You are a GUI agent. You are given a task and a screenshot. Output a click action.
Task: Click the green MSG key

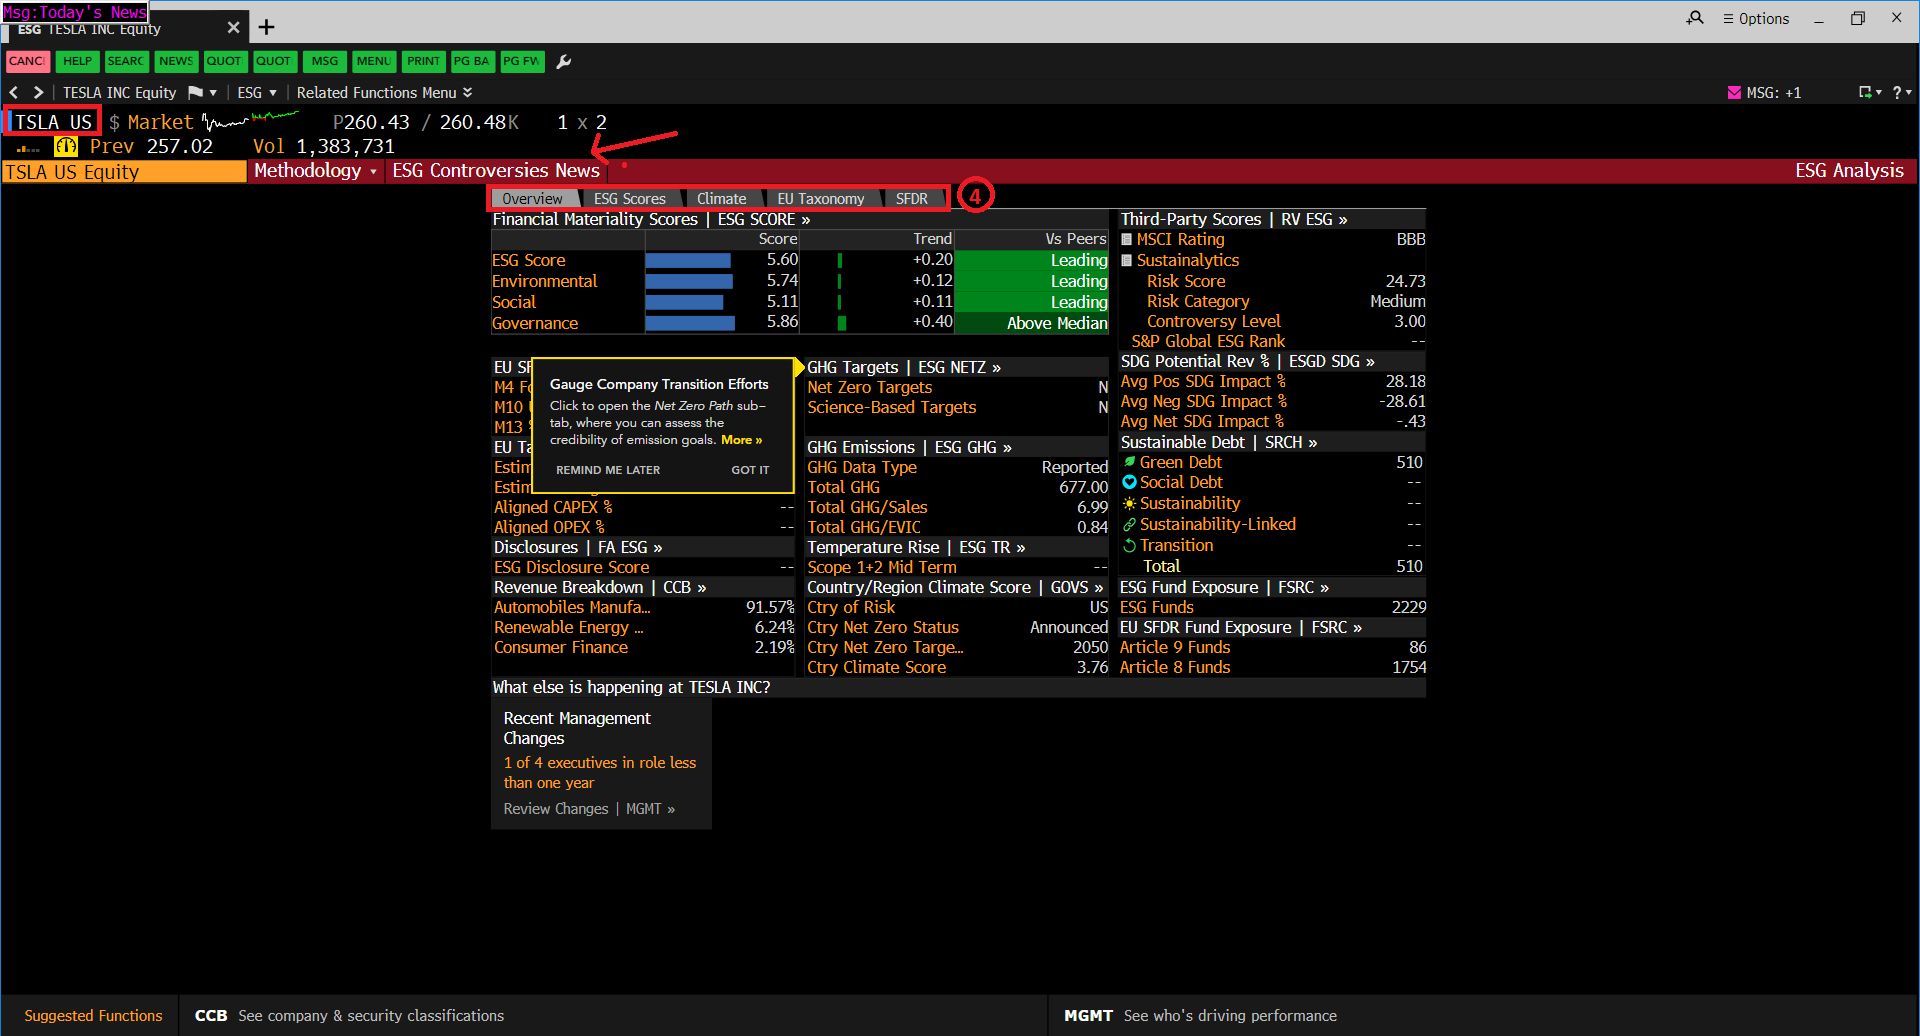pos(324,62)
